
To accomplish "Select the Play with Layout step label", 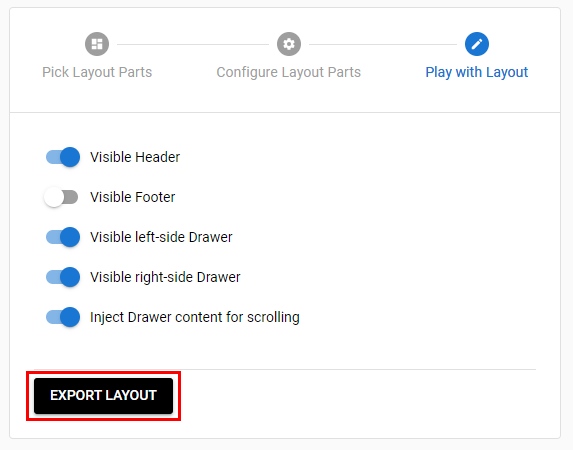I will 477,72.
